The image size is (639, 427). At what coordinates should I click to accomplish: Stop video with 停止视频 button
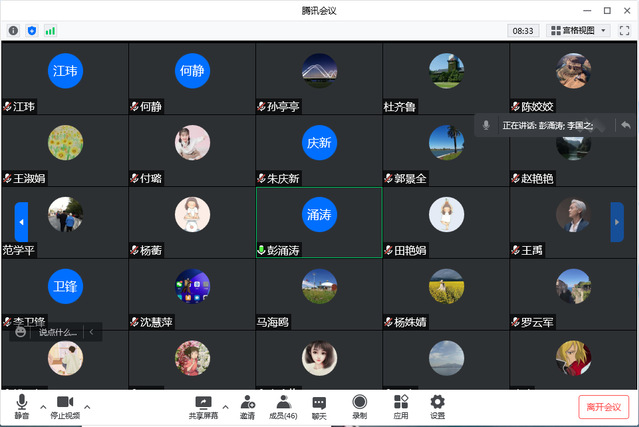click(x=64, y=405)
